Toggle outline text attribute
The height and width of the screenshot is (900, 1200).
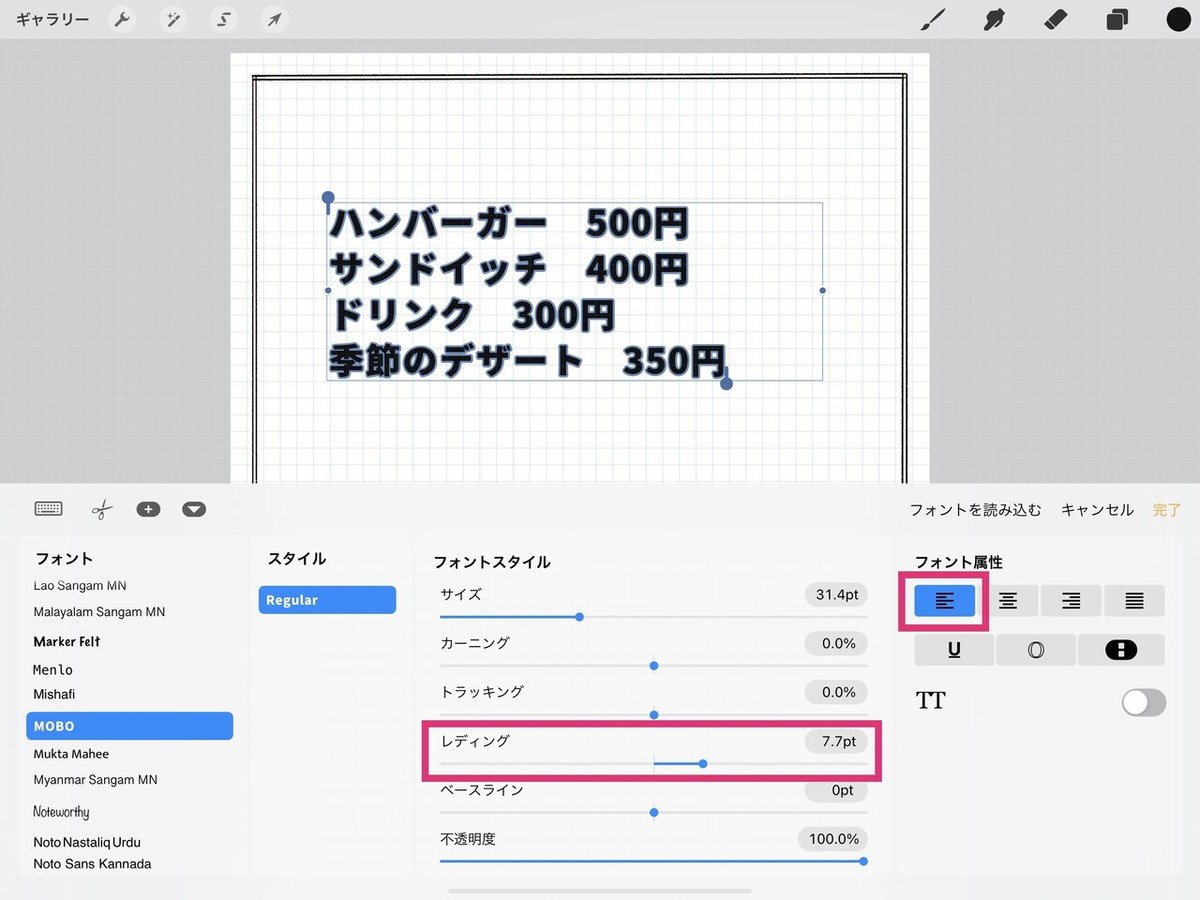pyautogui.click(x=1036, y=650)
